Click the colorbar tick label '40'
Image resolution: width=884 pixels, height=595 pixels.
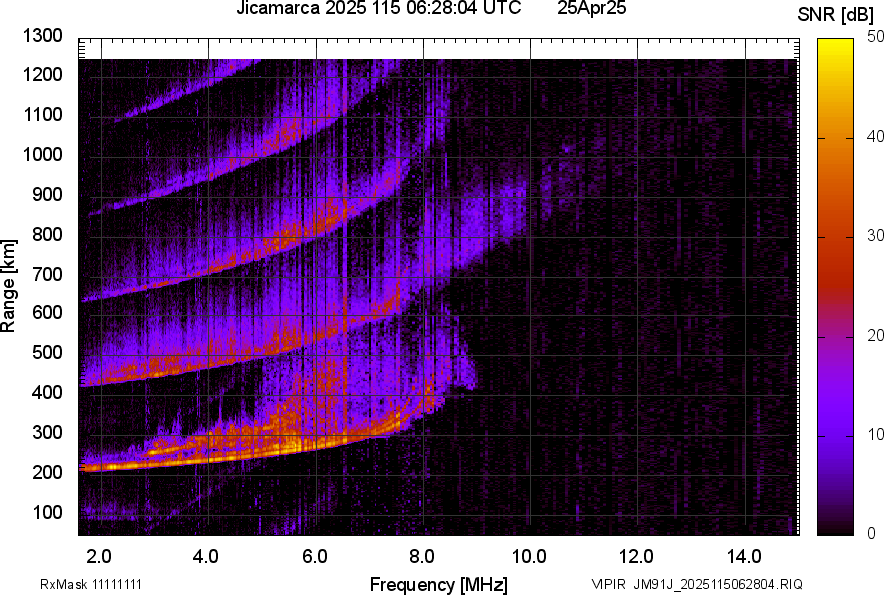[875, 136]
